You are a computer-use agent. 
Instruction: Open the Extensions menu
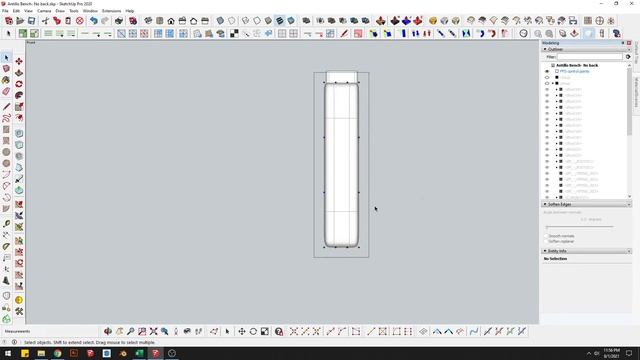[111, 11]
